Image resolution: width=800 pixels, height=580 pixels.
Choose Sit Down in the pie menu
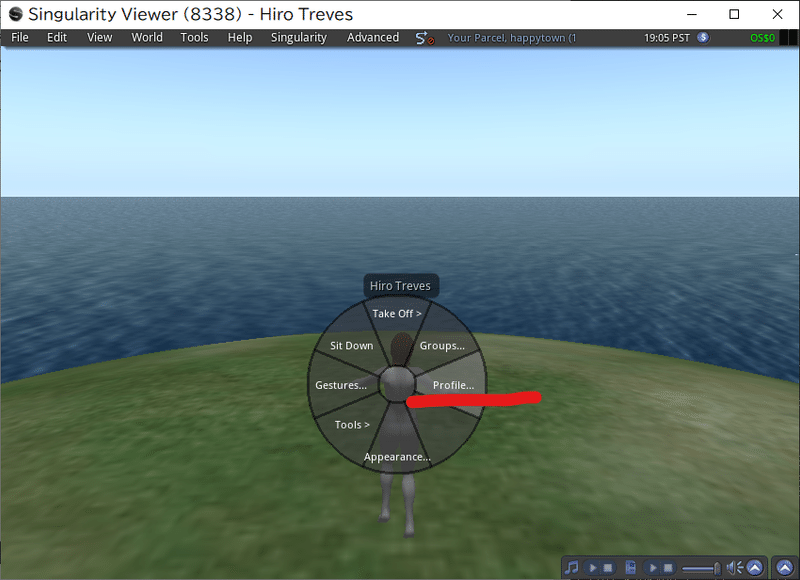pos(352,346)
